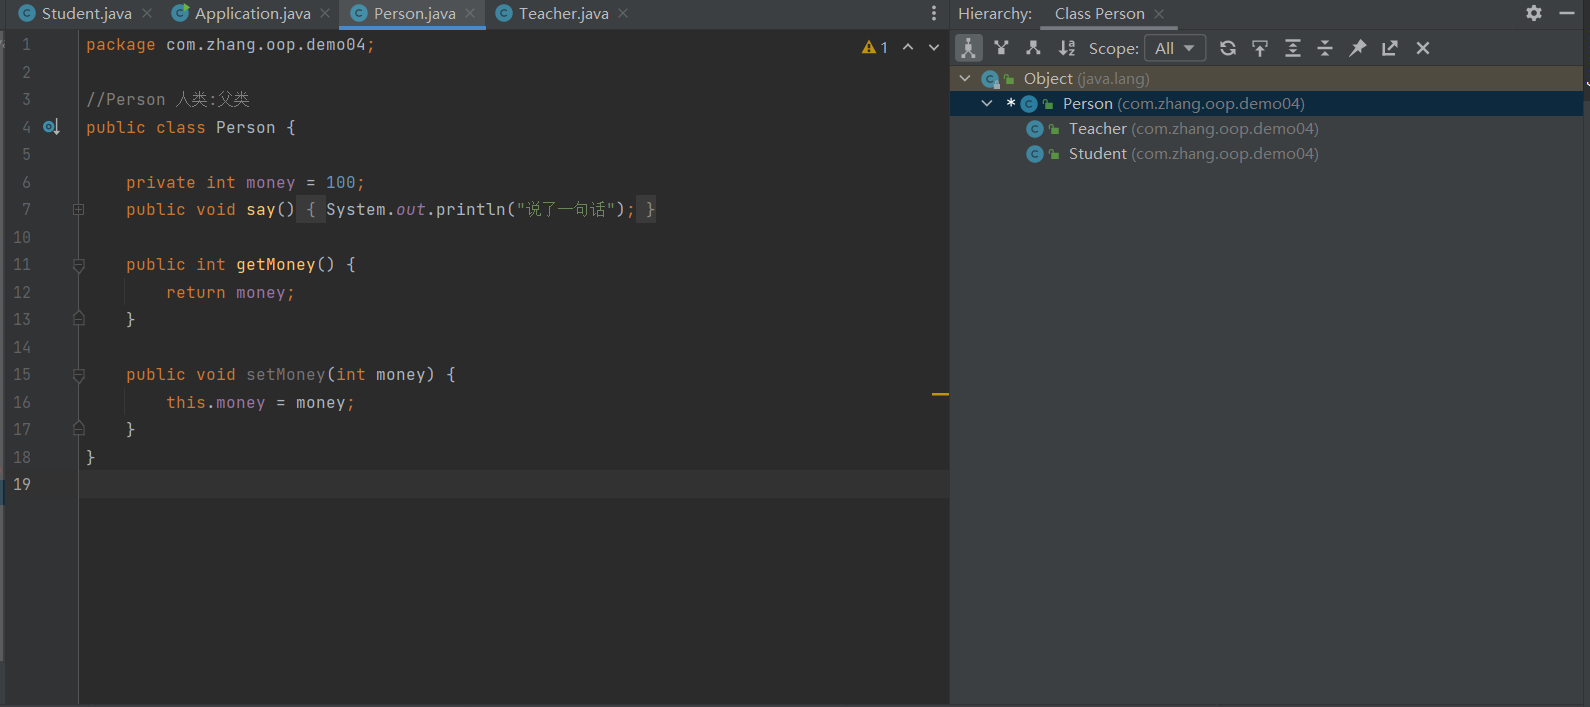Viewport: 1590px width, 707px height.
Task: Switch to the Teacher.java tab
Action: tap(563, 14)
